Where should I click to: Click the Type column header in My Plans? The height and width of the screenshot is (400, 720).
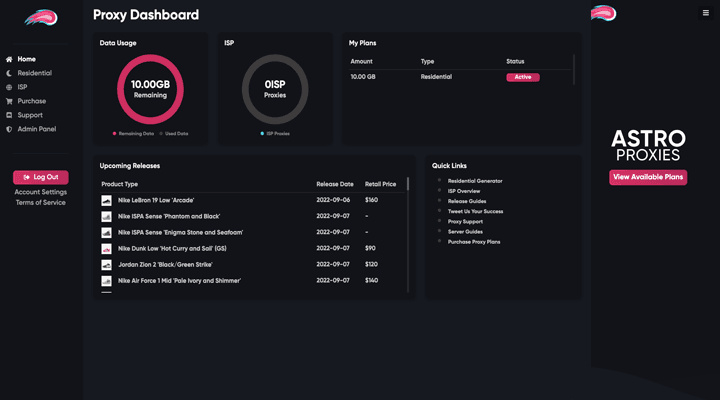click(427, 62)
